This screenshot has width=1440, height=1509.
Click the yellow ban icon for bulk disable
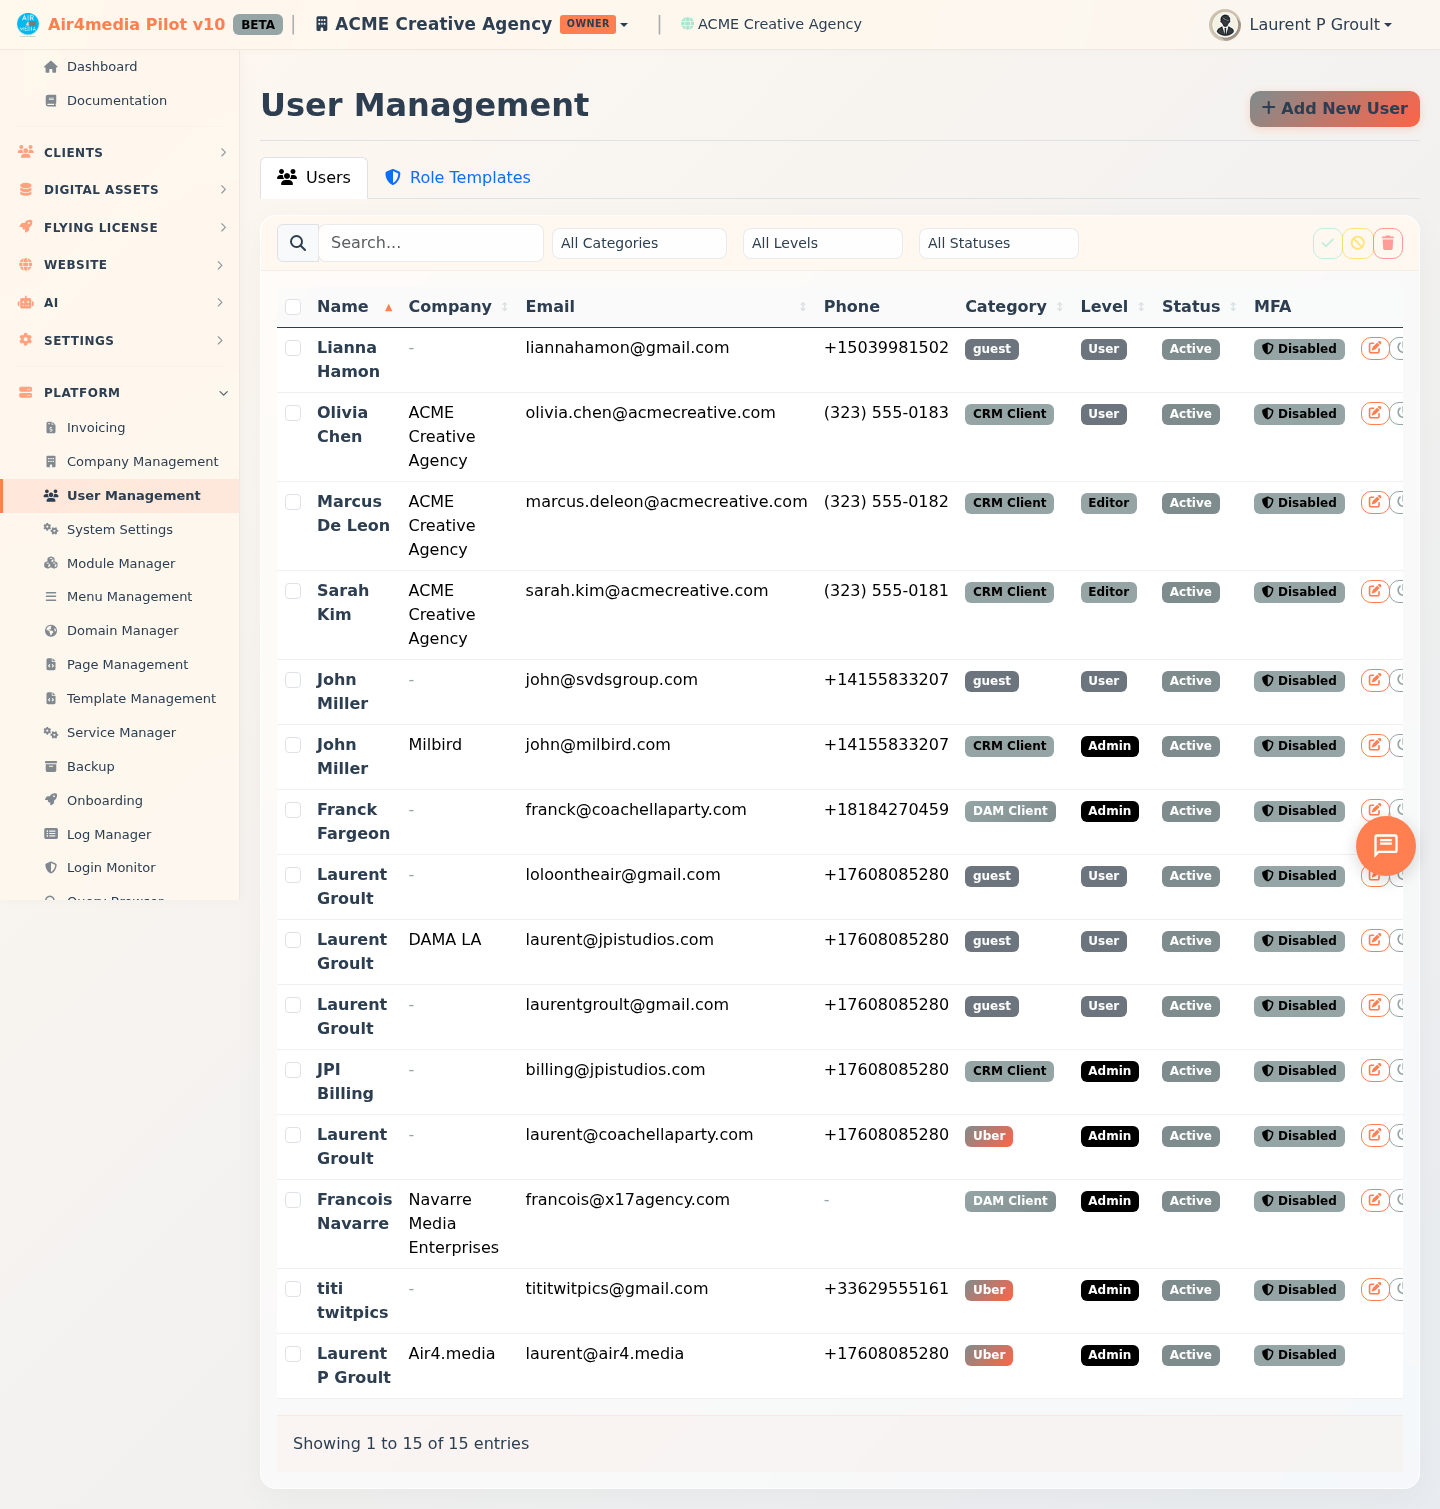click(1357, 243)
